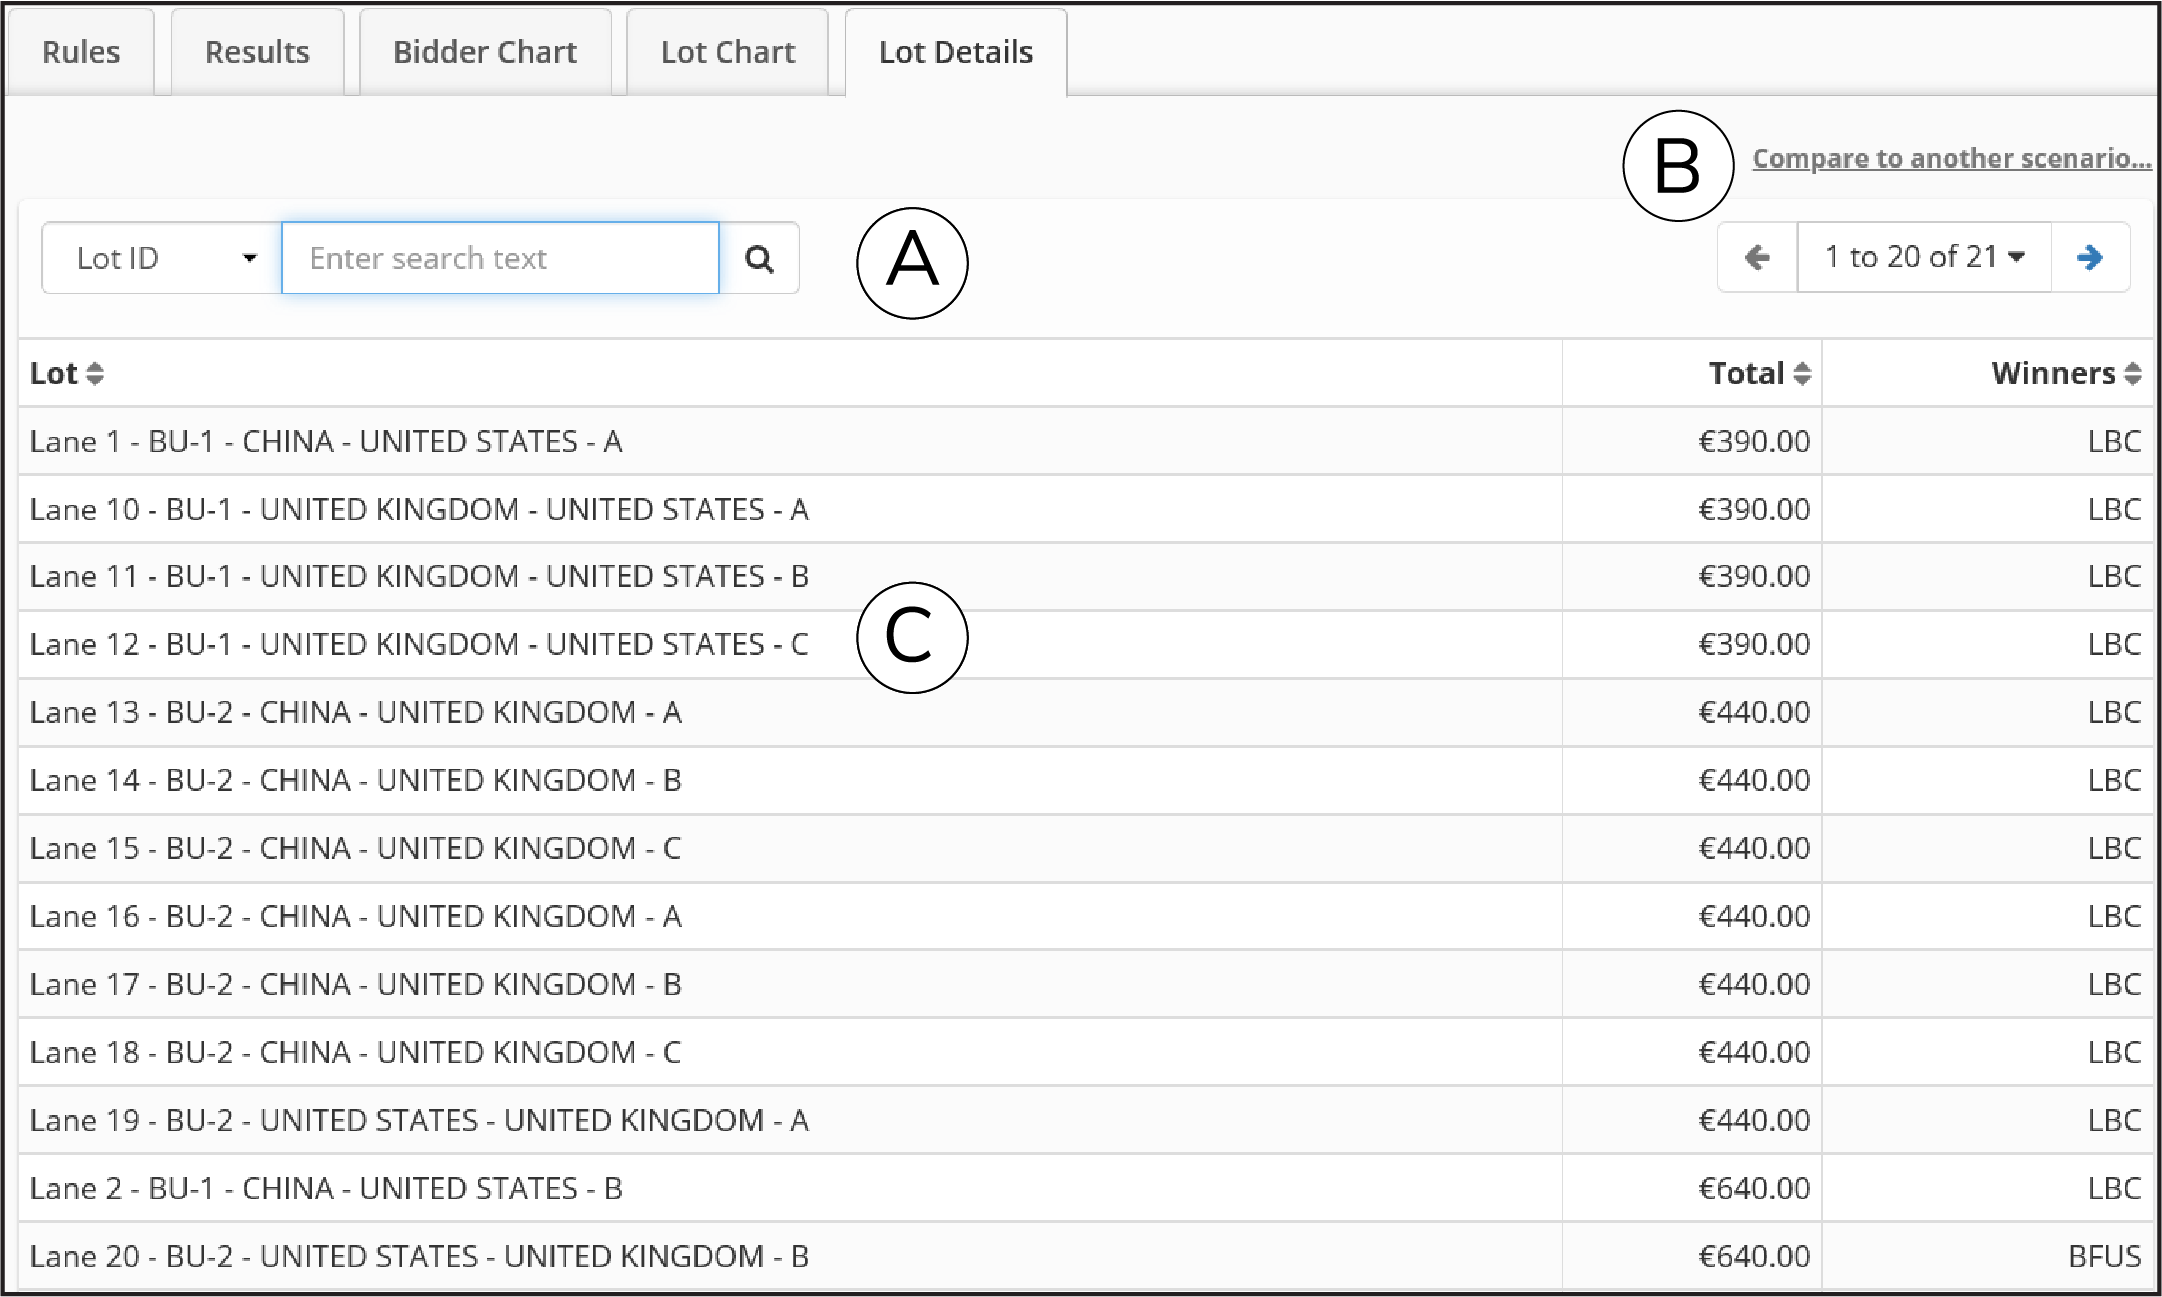
Task: Select Lane 13 China - United Kingdom - A
Action: [x=1086, y=713]
